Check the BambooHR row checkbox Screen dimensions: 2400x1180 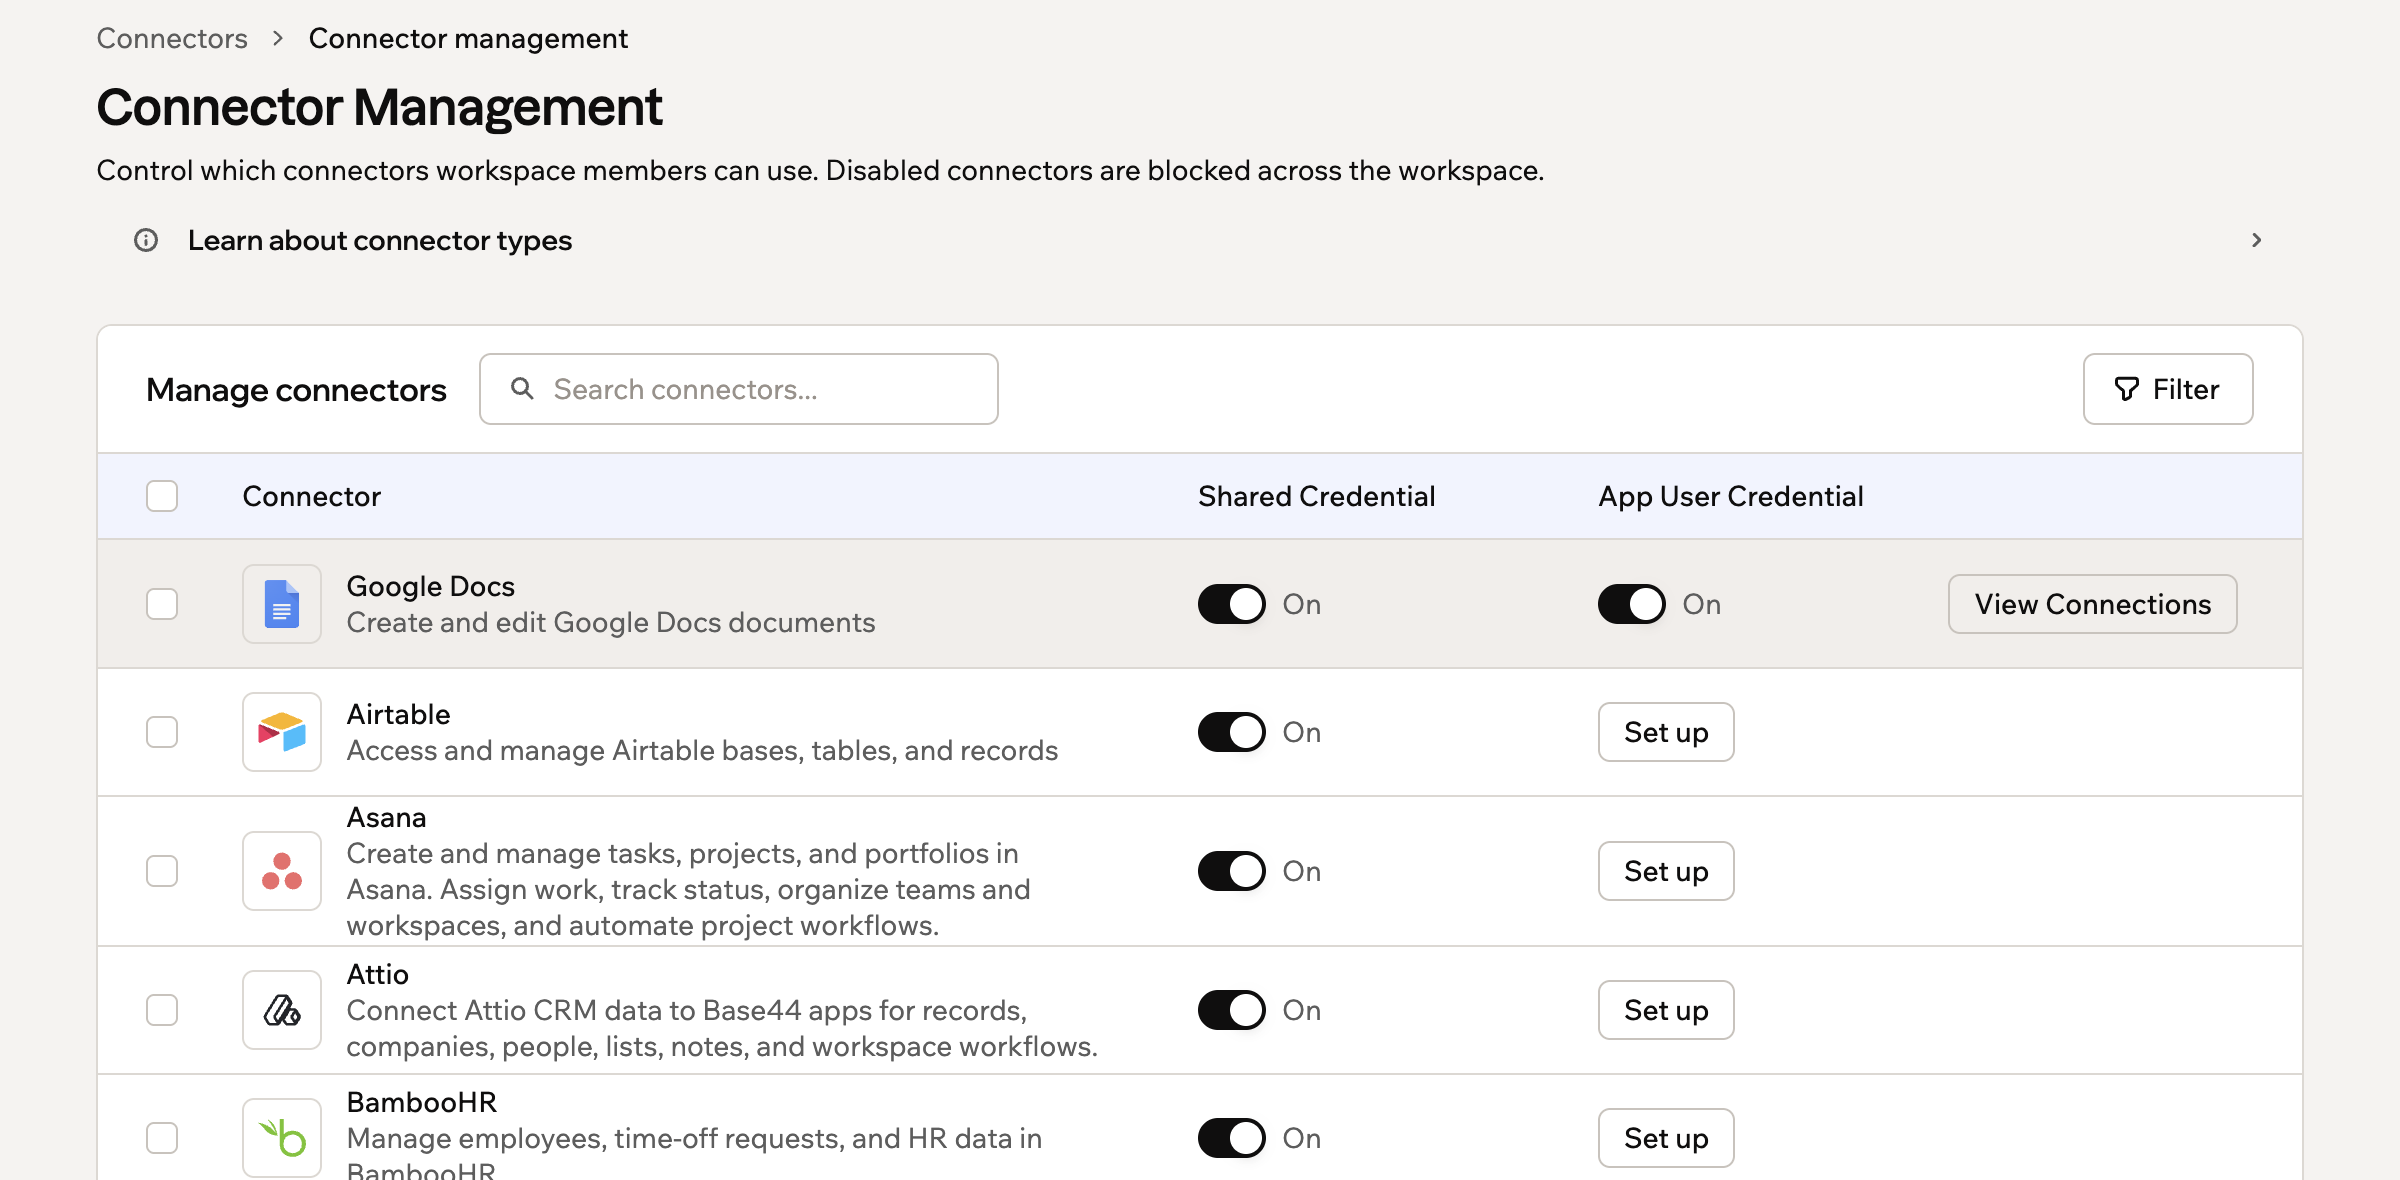162,1138
